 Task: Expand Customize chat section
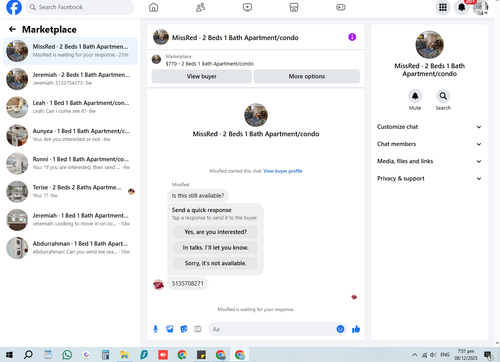pos(429,127)
